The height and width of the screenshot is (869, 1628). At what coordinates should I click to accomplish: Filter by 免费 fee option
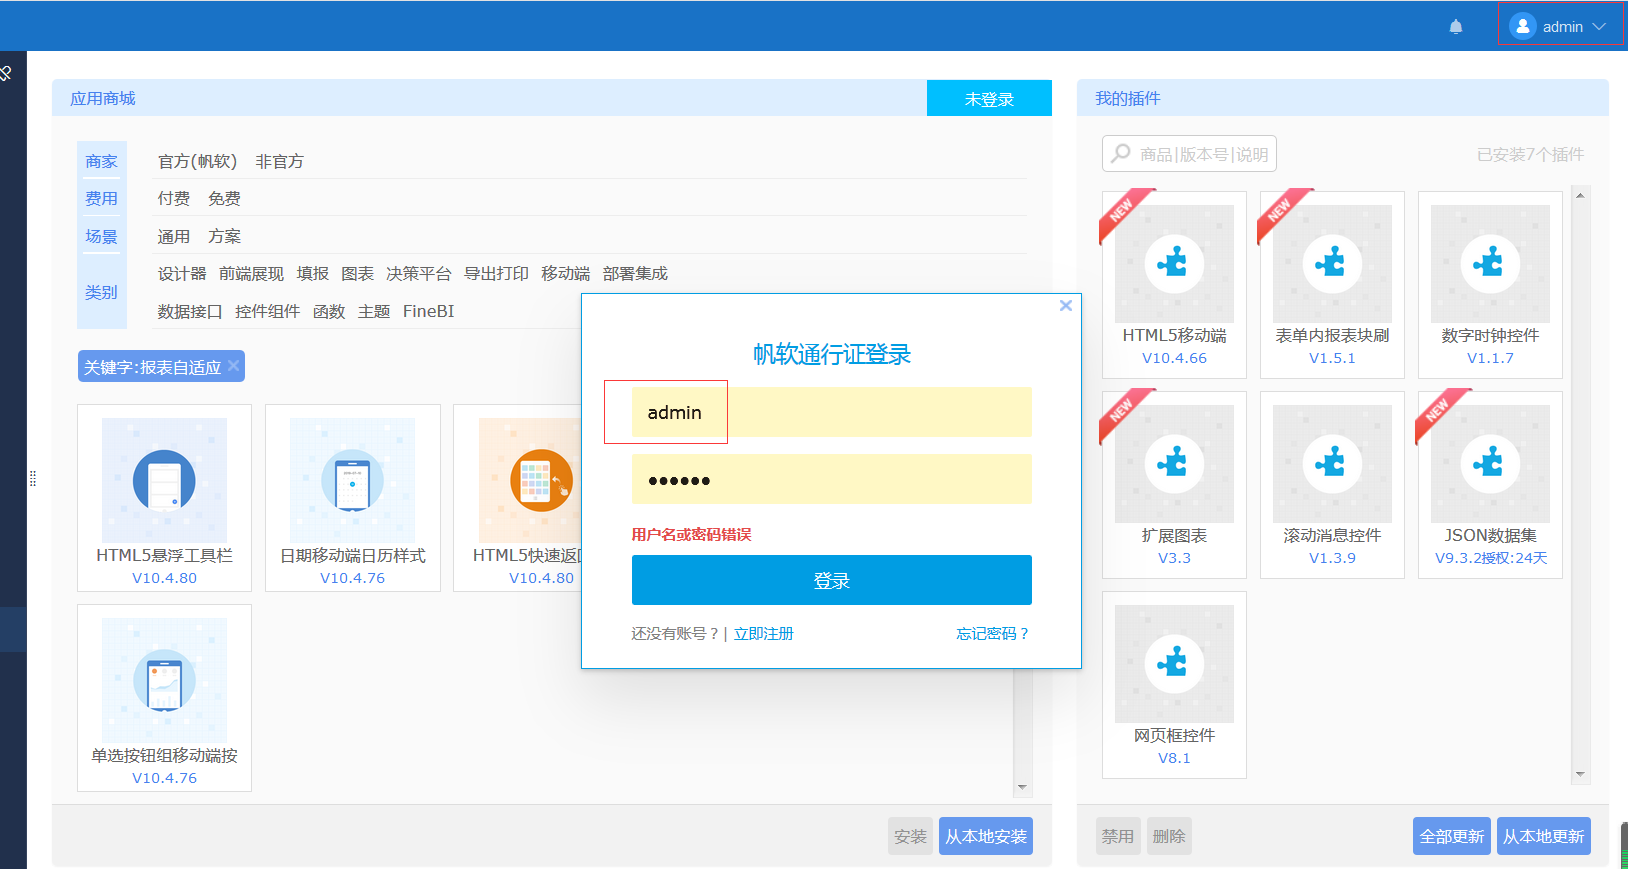(x=224, y=199)
